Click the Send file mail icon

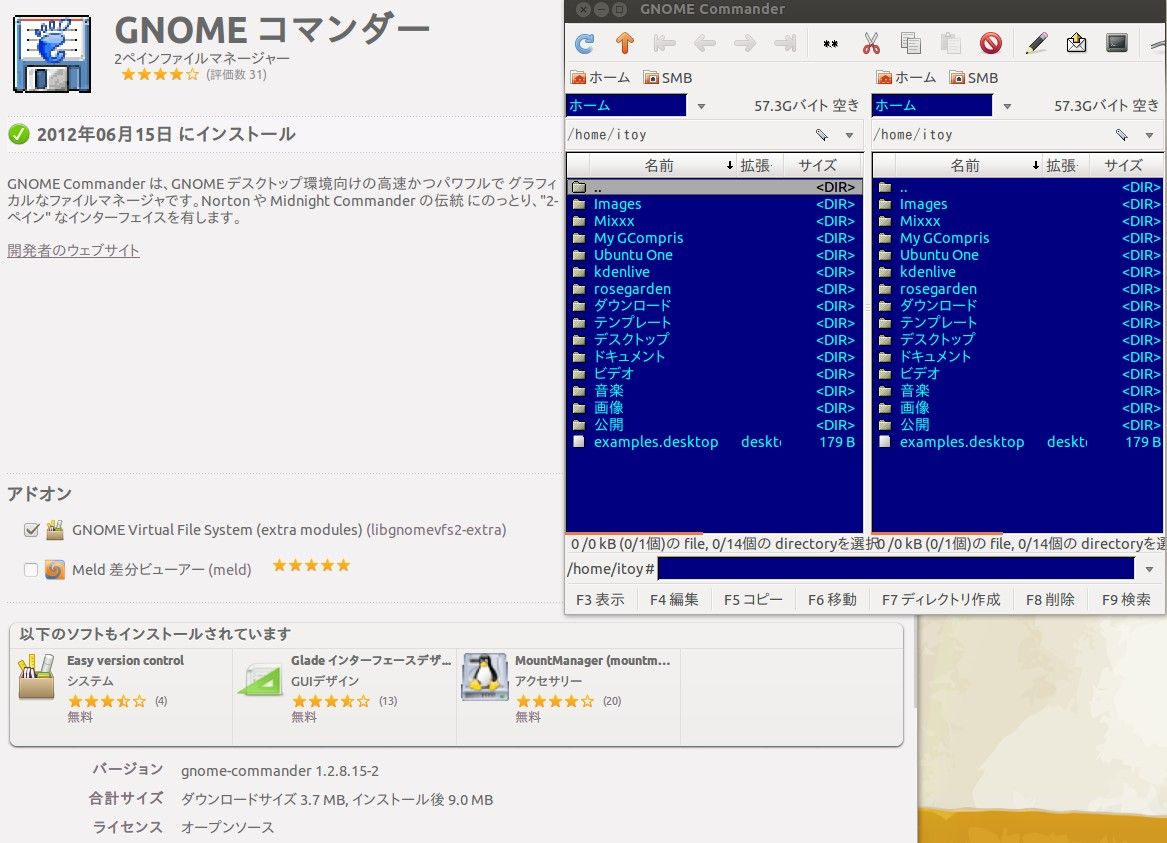coord(1076,44)
